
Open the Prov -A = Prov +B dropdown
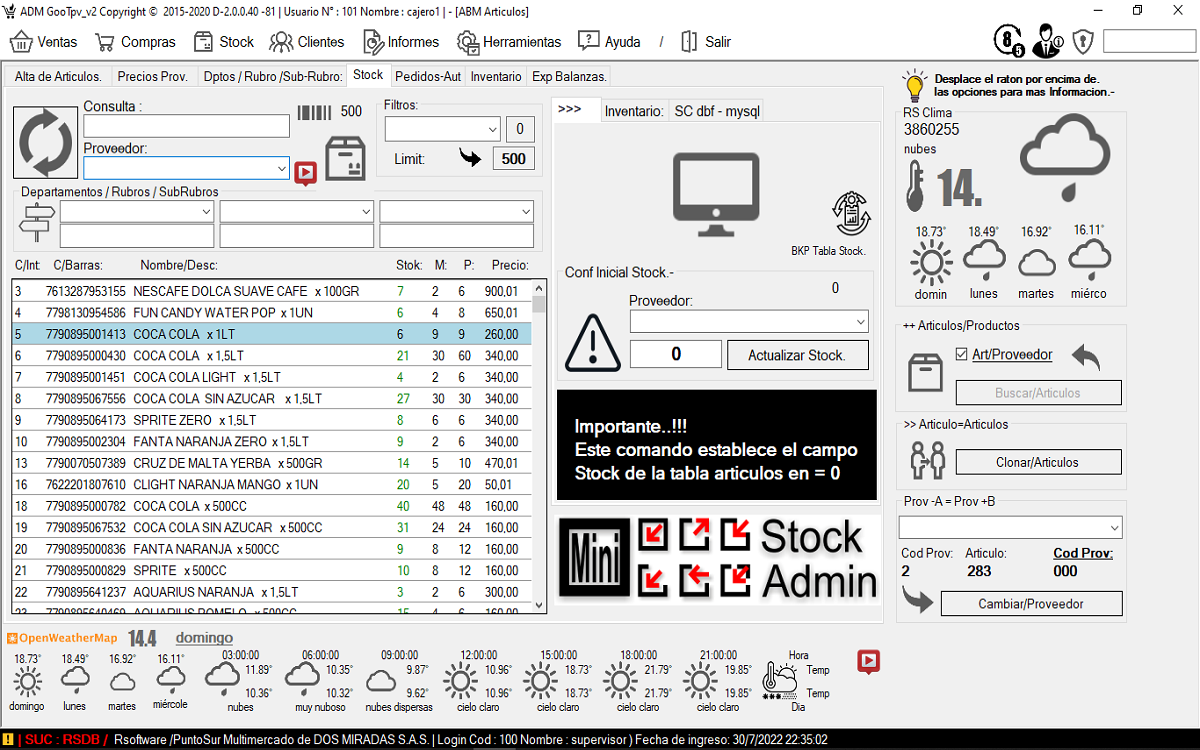pyautogui.click(x=1115, y=528)
